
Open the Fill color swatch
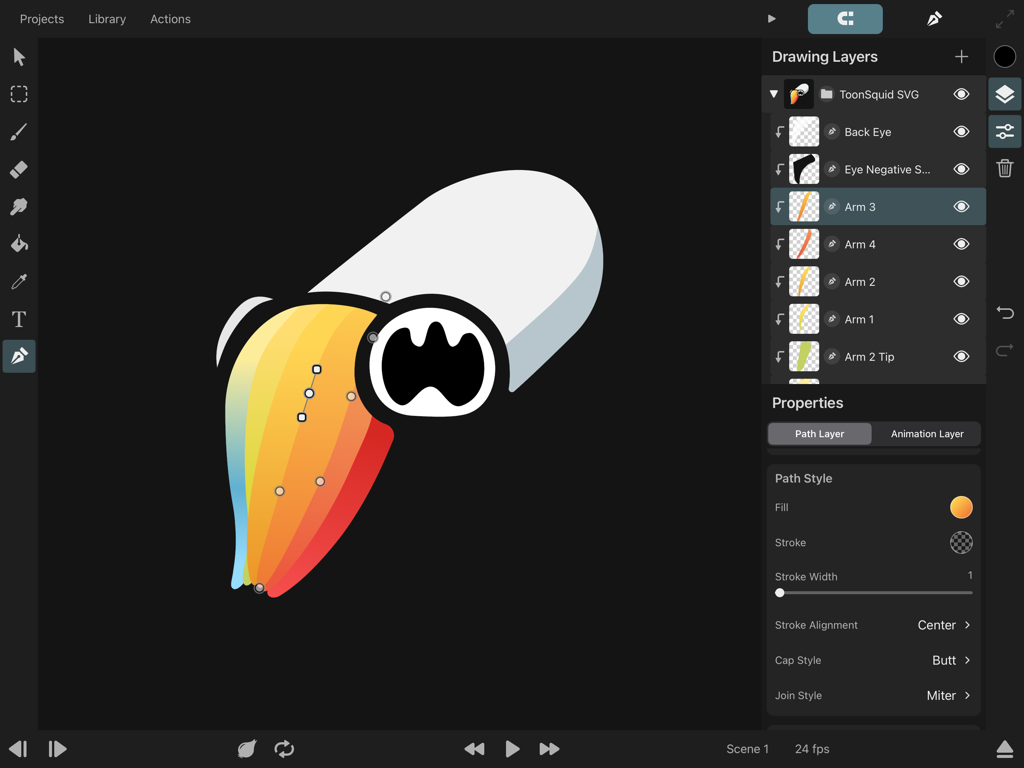(x=961, y=507)
